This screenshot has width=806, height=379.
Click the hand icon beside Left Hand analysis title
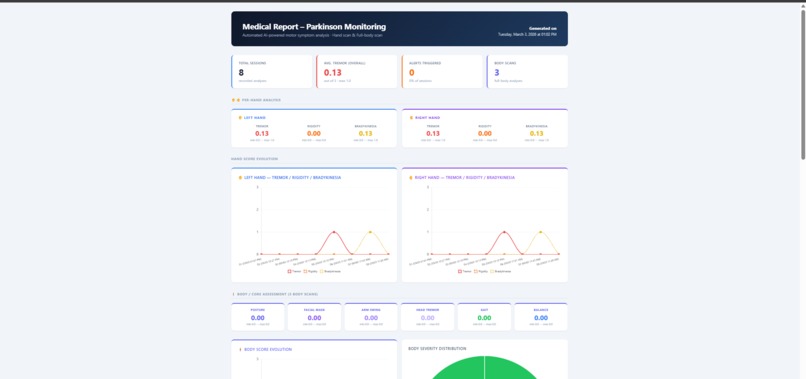240,118
